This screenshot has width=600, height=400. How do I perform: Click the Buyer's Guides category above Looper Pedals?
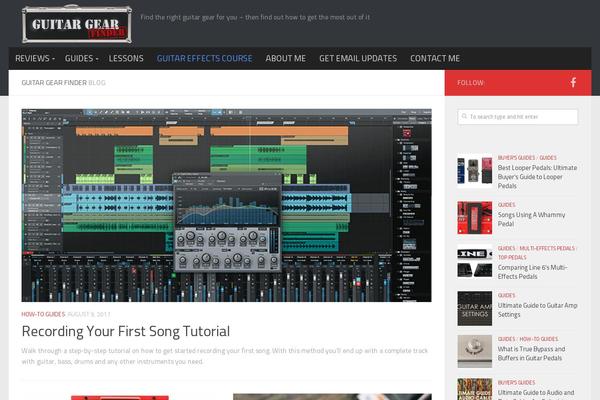(x=516, y=158)
